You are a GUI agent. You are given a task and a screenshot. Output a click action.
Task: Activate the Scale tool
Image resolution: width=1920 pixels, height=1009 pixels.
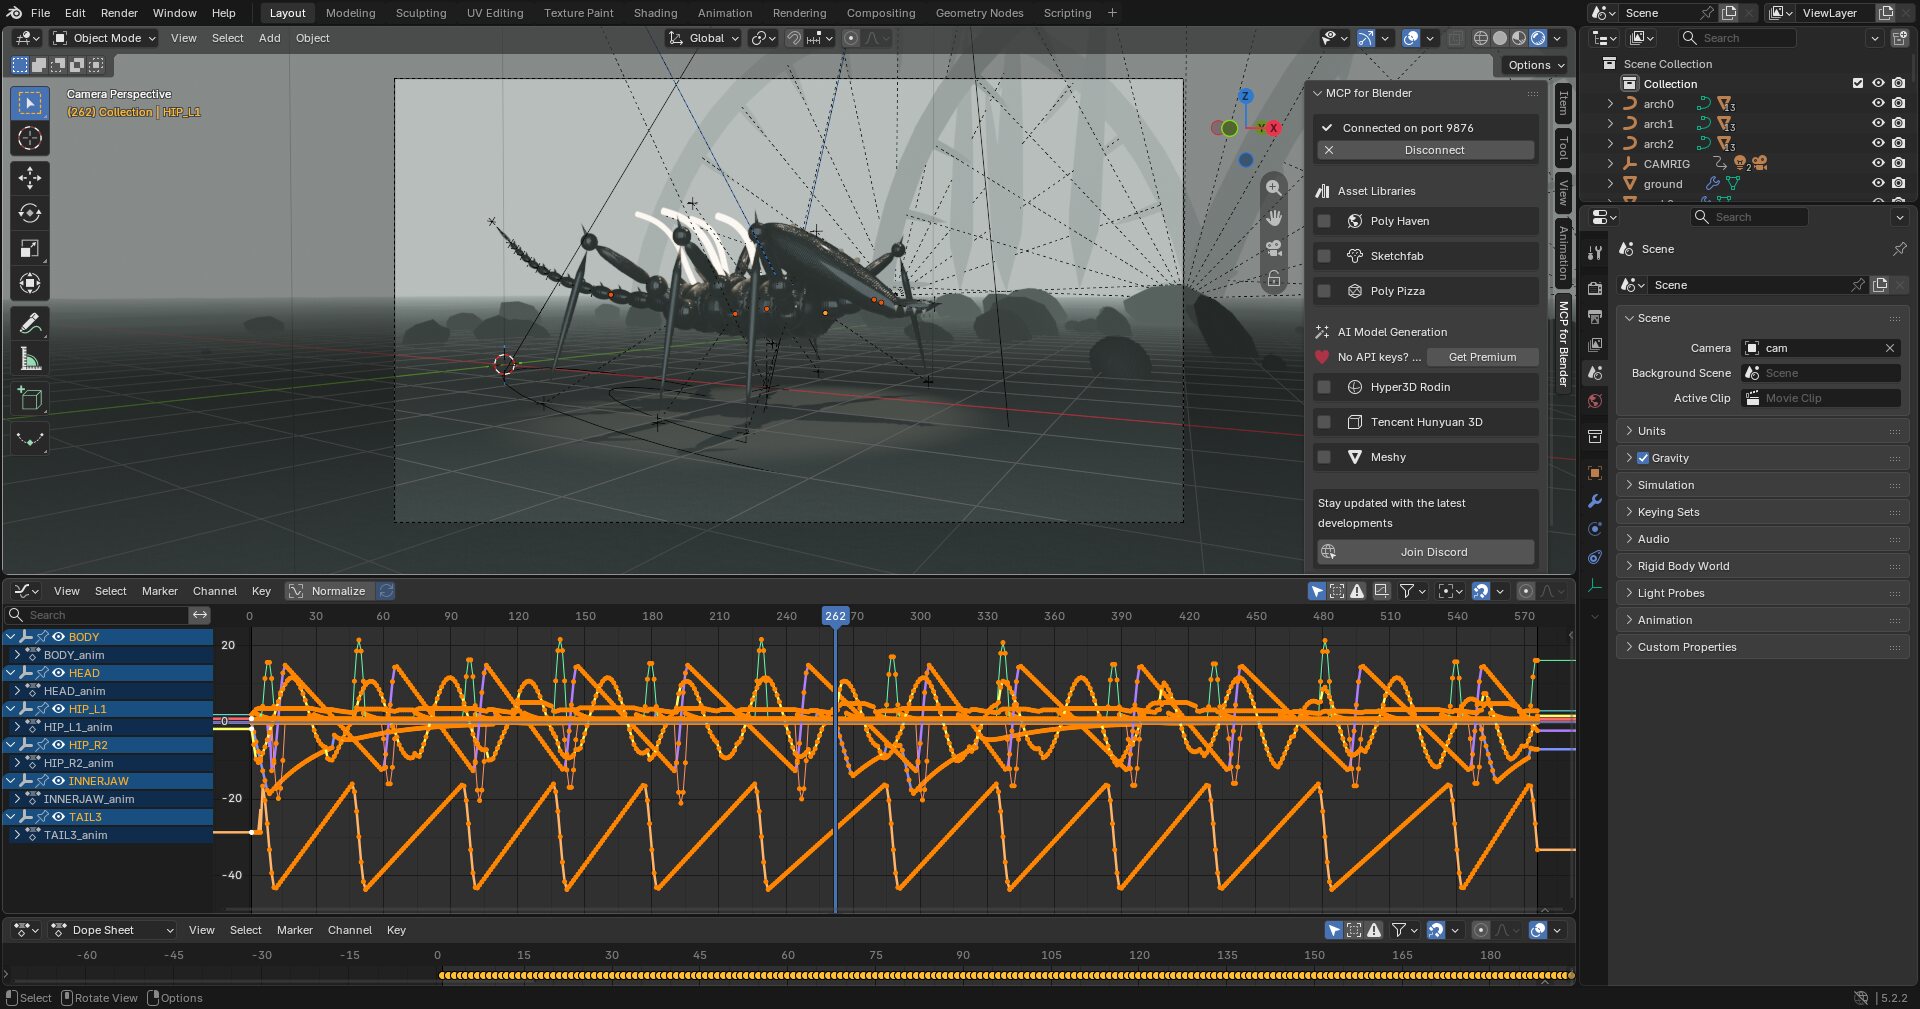point(30,248)
